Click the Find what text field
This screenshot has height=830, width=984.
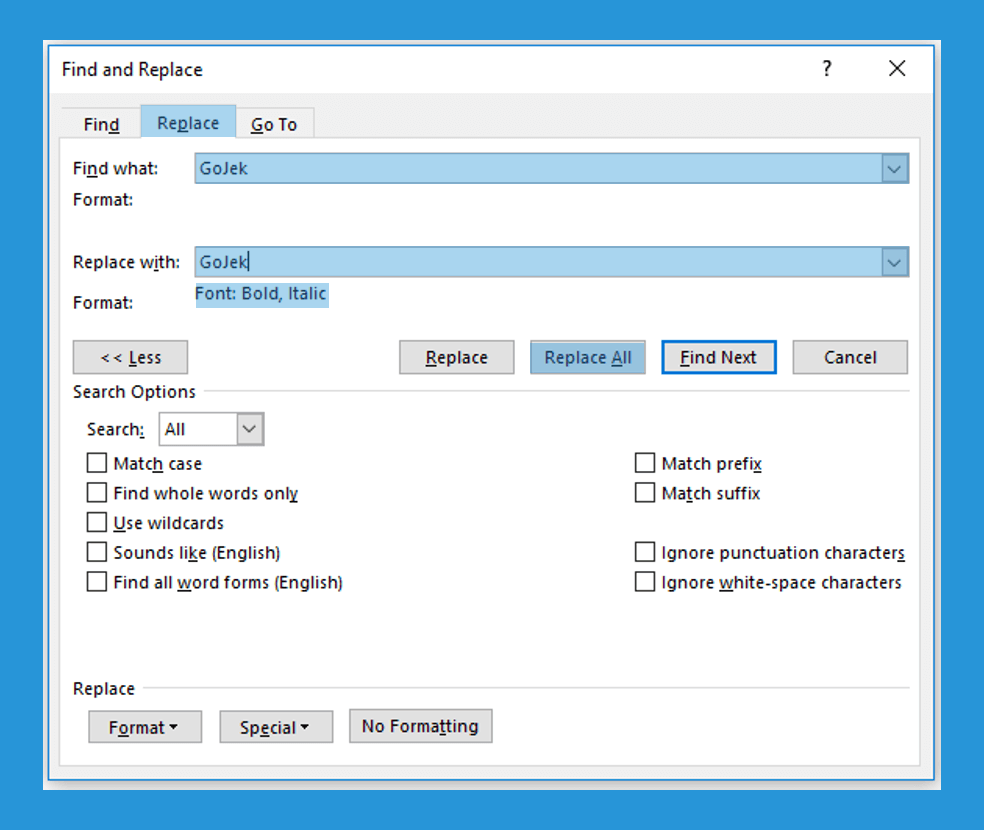click(x=538, y=168)
